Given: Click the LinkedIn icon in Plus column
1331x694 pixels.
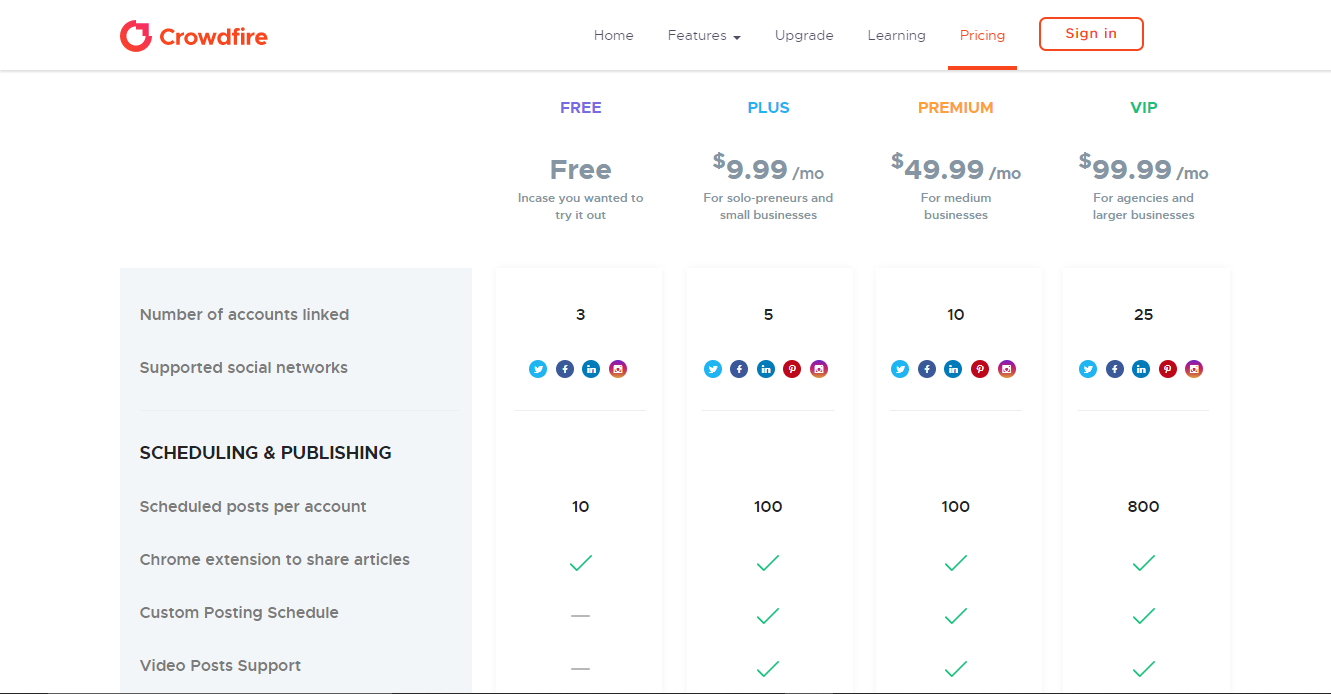Looking at the screenshot, I should [x=766, y=369].
